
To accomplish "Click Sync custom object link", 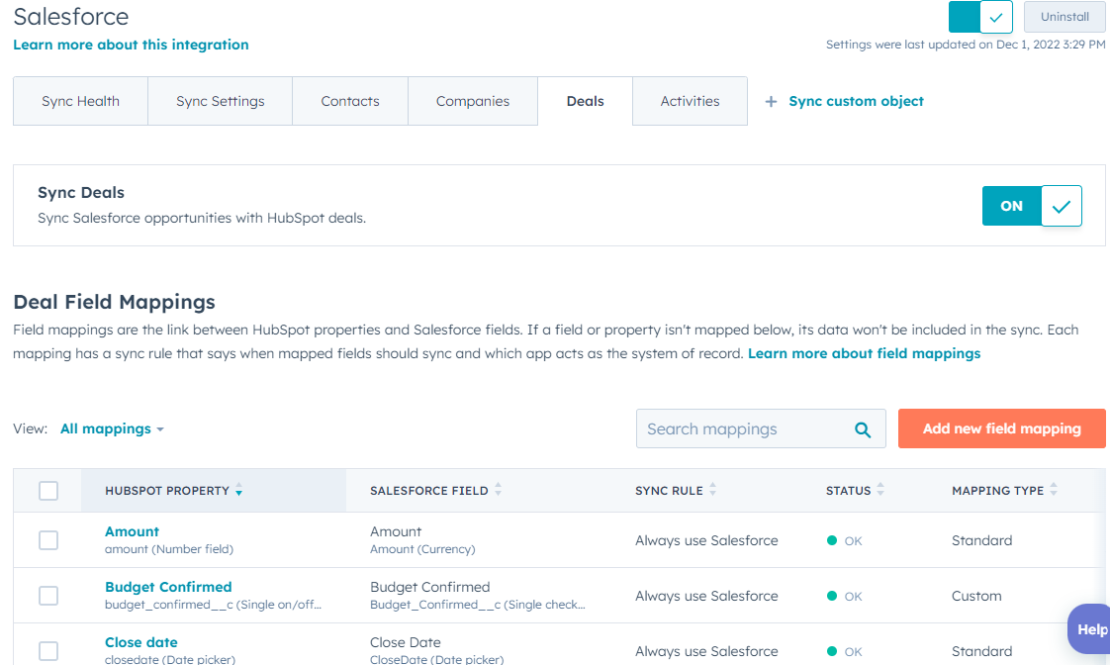I will [856, 101].
